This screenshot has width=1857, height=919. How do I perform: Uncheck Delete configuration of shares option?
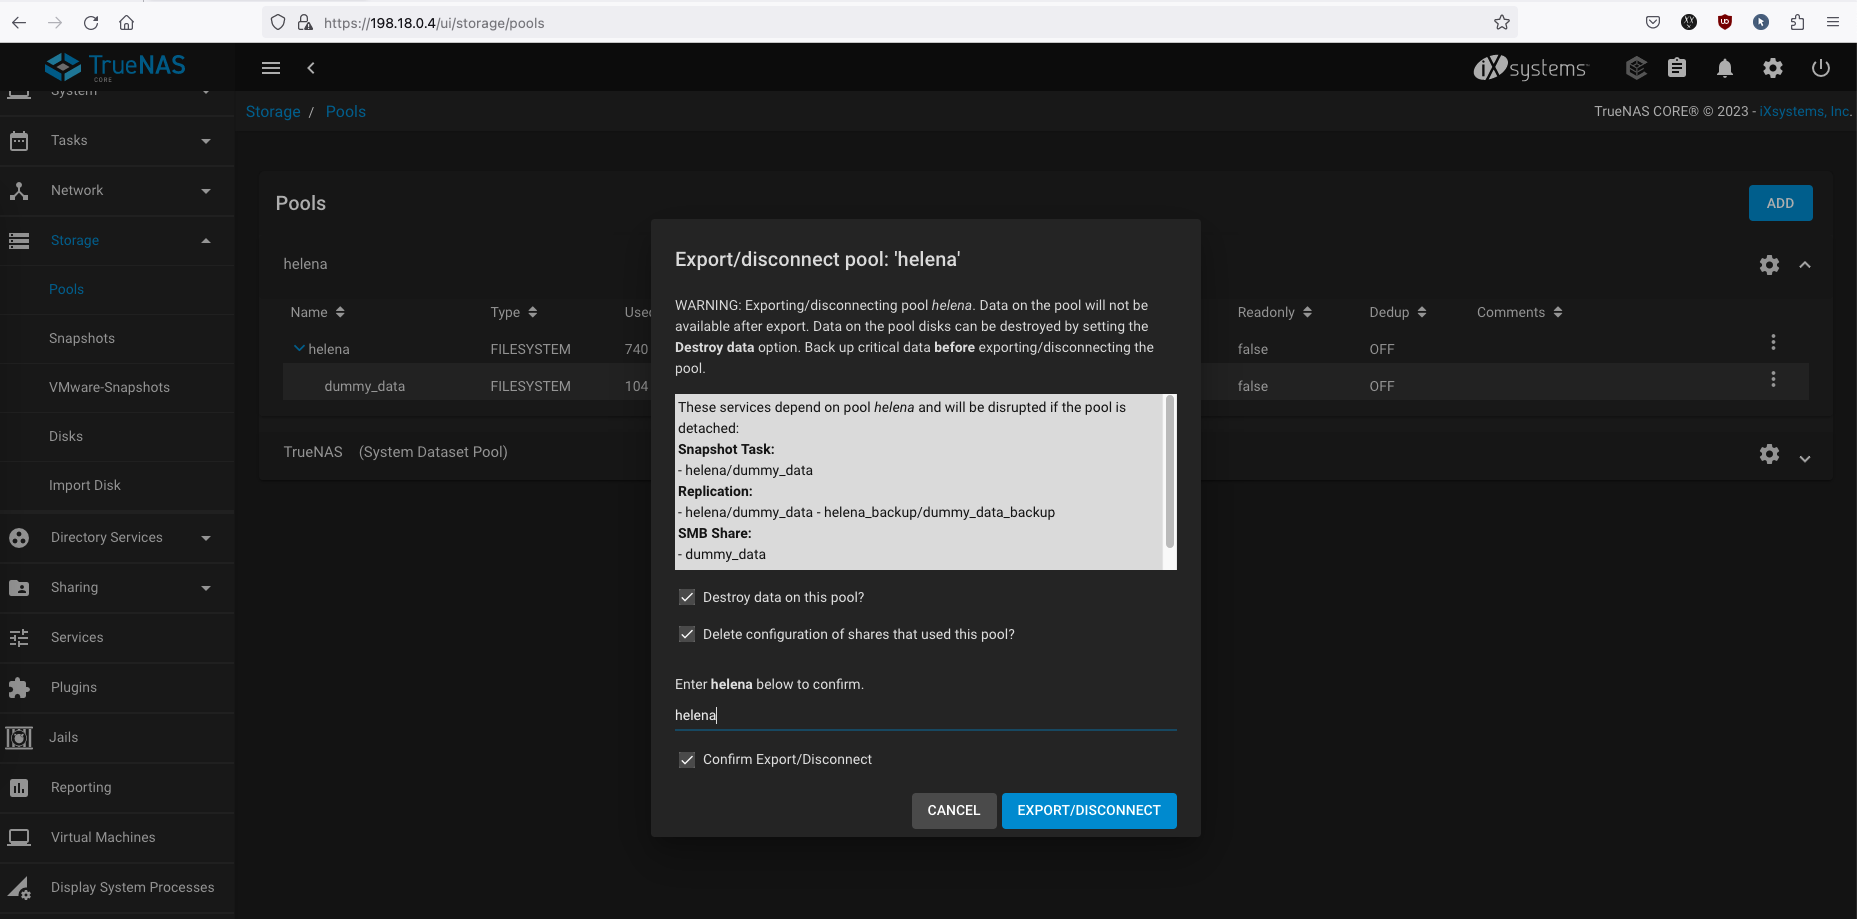click(687, 635)
